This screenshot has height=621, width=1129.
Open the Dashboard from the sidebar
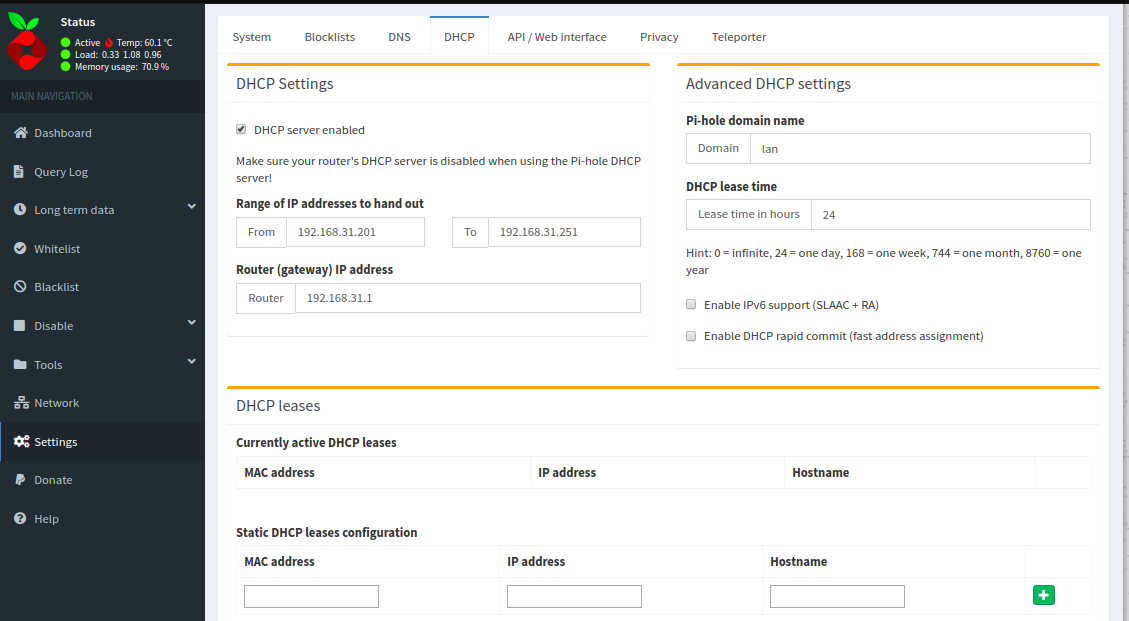pos(62,132)
